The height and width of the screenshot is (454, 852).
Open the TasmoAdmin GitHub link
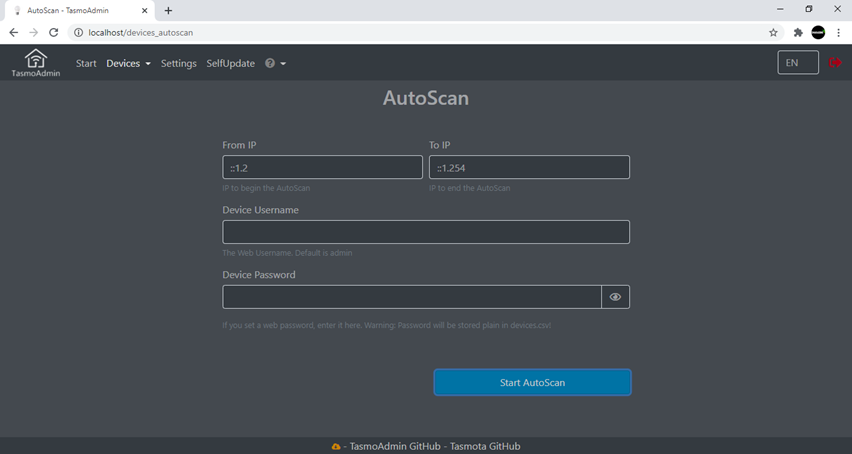[x=395, y=446]
